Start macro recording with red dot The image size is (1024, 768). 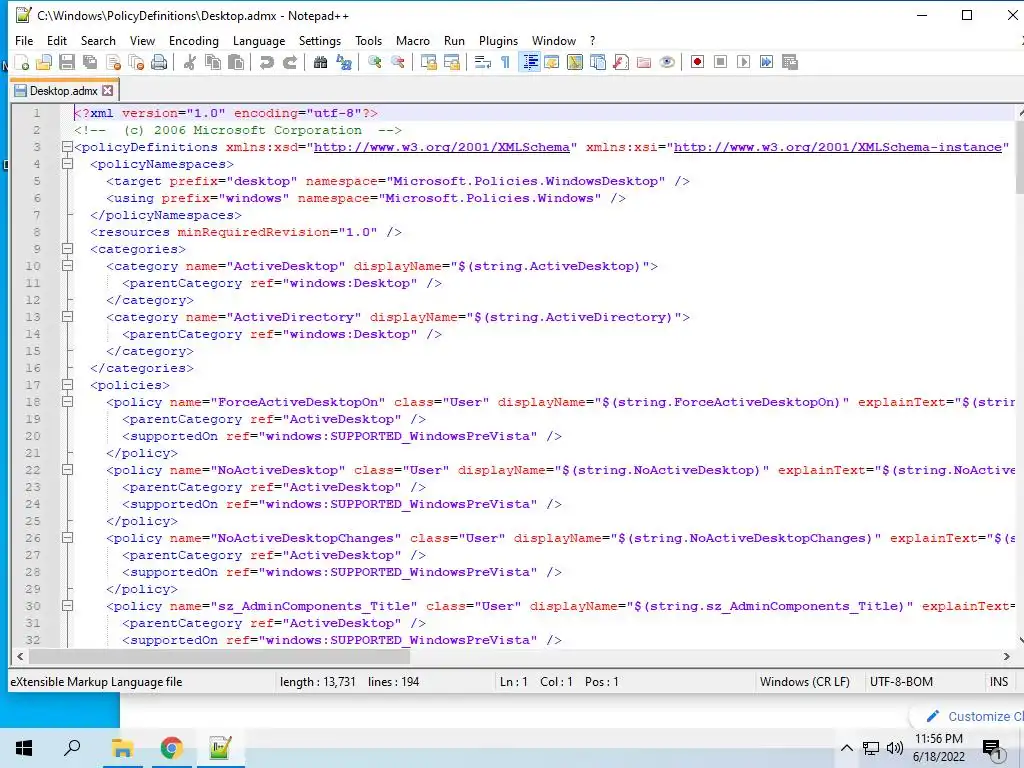point(697,62)
